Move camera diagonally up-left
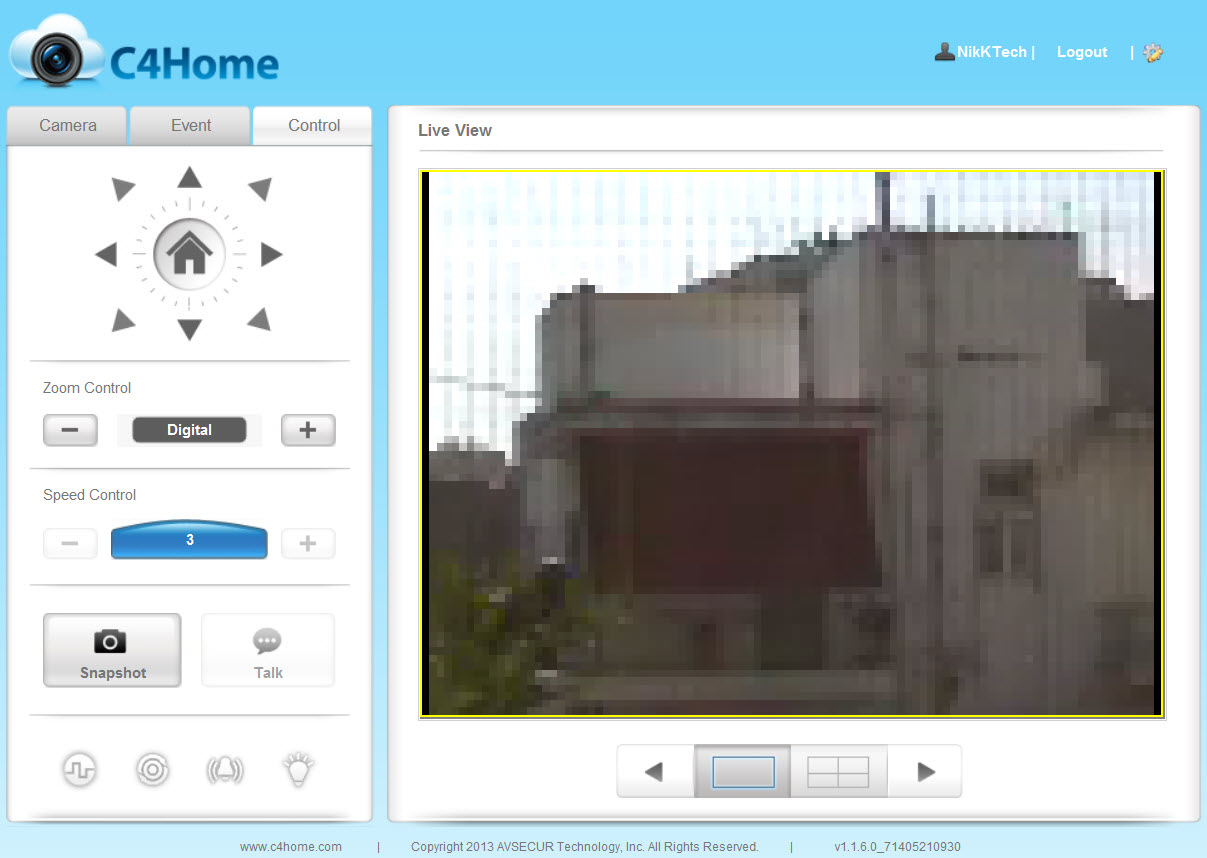This screenshot has height=858, width=1207. (x=123, y=188)
